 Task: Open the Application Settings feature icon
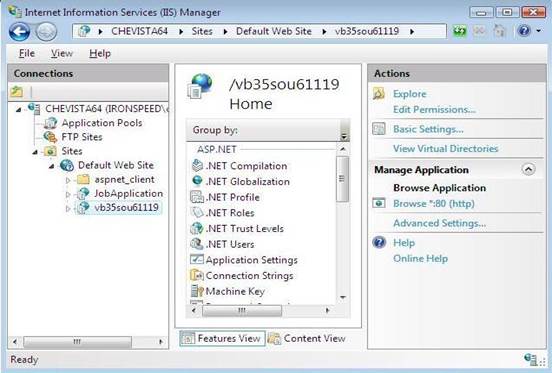pyautogui.click(x=197, y=259)
